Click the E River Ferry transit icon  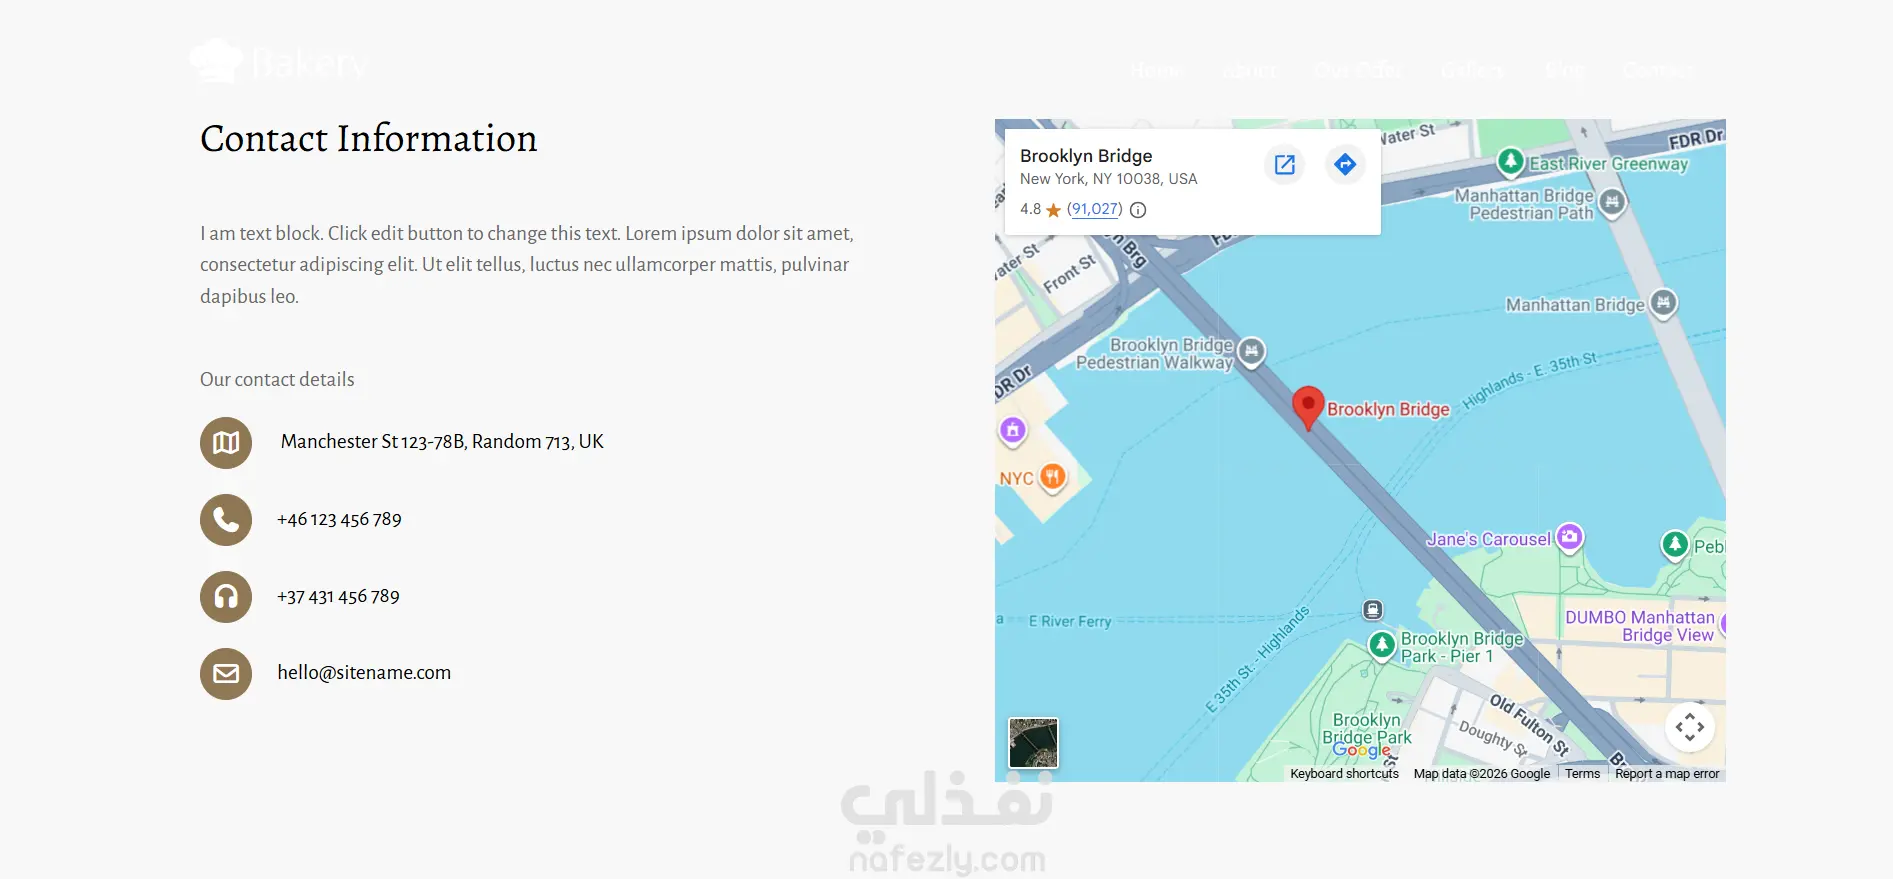(x=1373, y=609)
